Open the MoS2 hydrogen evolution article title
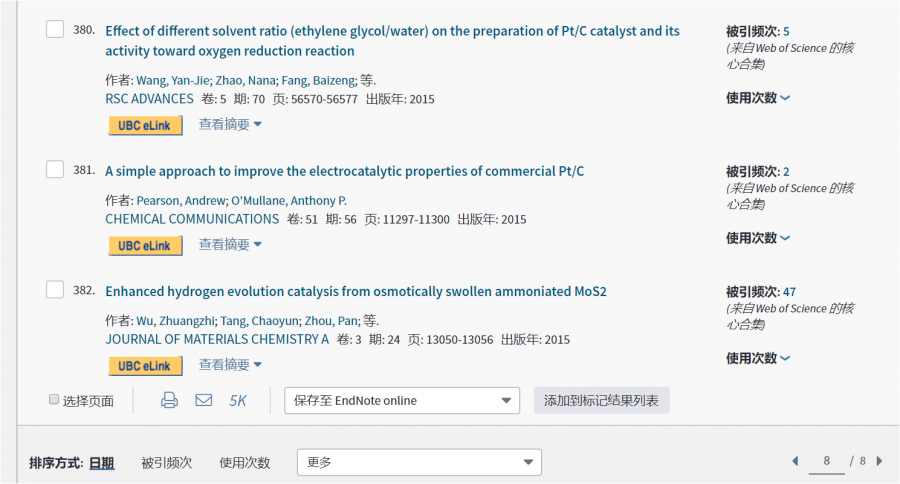Screen dimensions: 900x484 355,291
